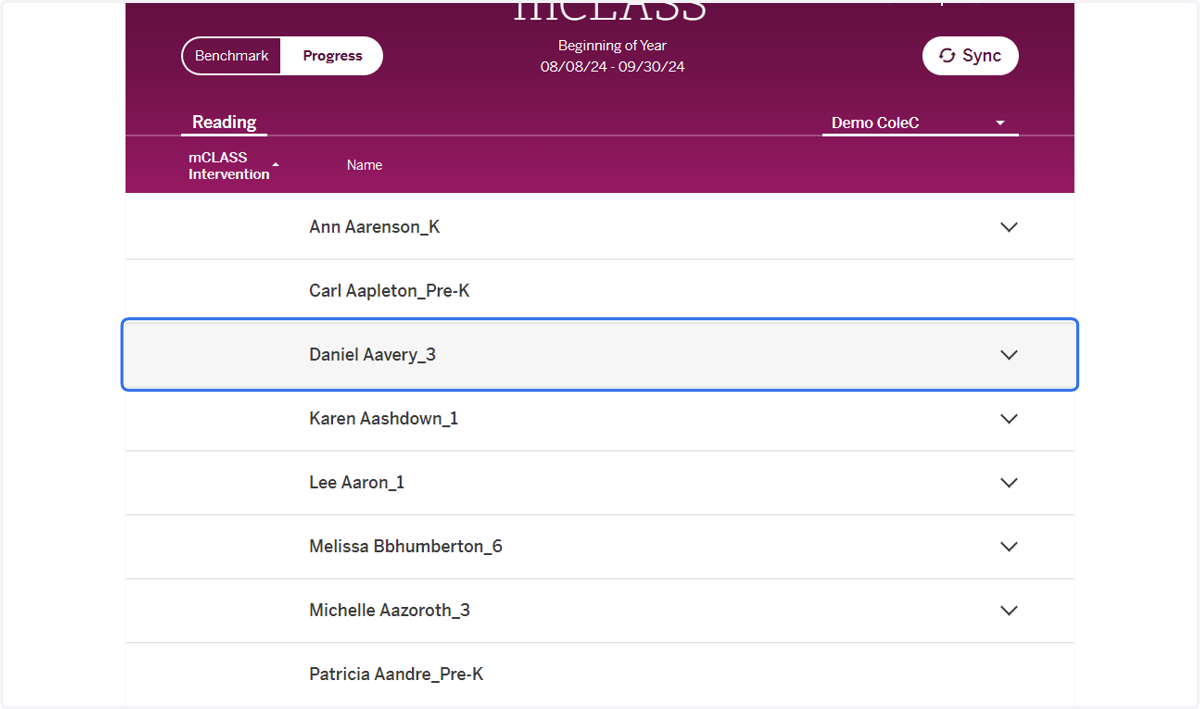Click the Beginning of Year period label
The height and width of the screenshot is (709, 1200).
click(612, 46)
